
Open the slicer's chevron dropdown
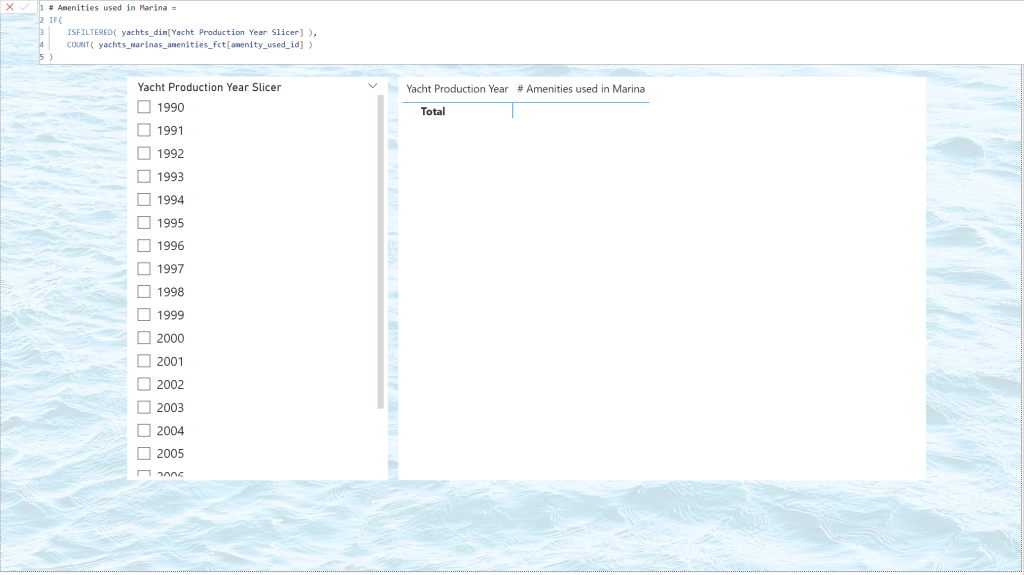pyautogui.click(x=373, y=87)
